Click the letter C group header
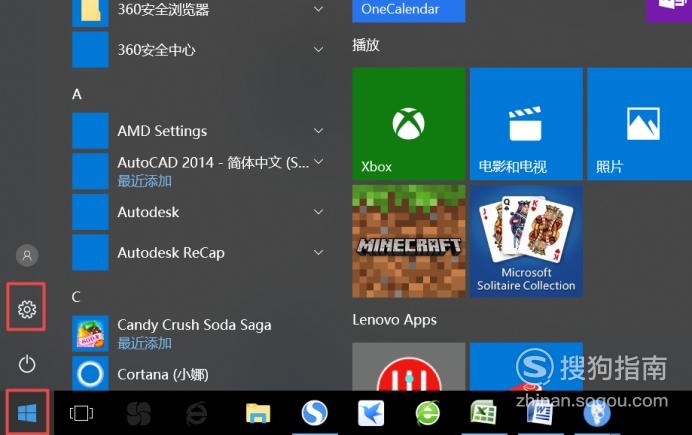This screenshot has height=435, width=692. pyautogui.click(x=76, y=296)
